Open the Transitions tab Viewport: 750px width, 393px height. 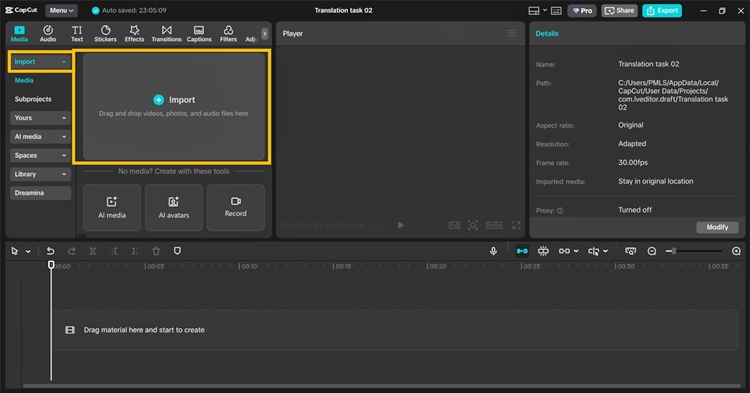pyautogui.click(x=166, y=33)
